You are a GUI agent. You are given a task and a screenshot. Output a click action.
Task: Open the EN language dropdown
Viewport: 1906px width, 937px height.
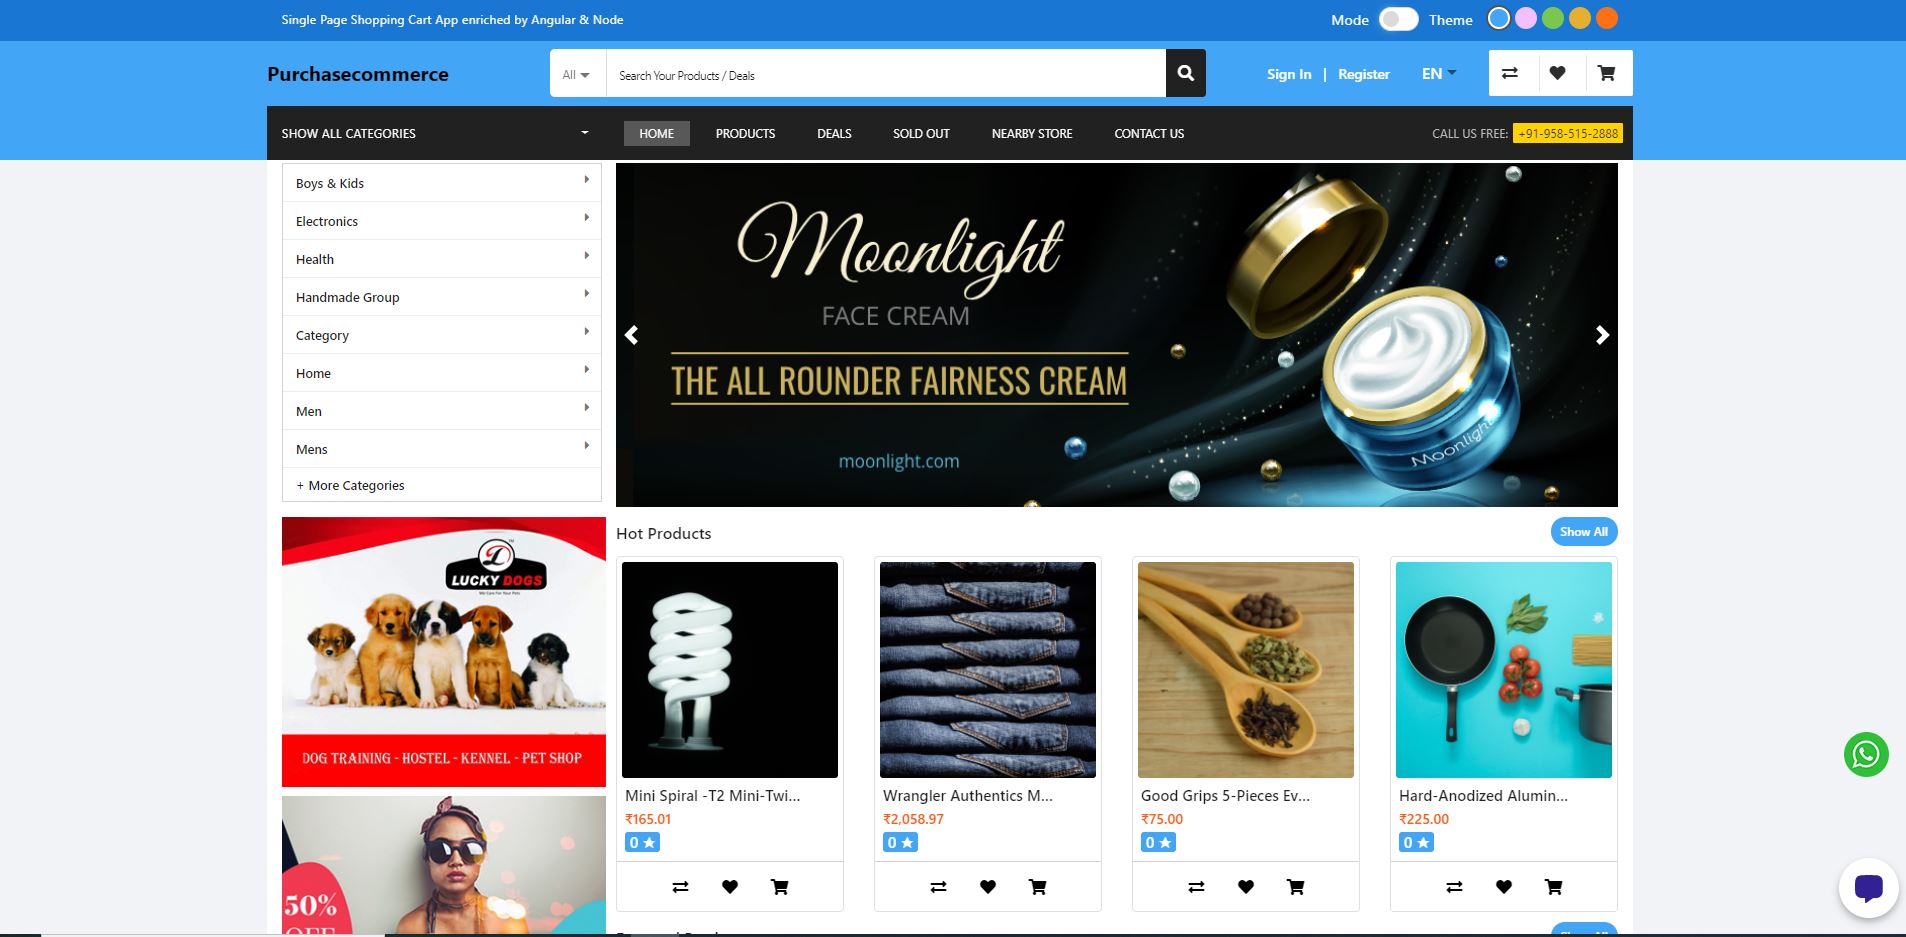1439,74
